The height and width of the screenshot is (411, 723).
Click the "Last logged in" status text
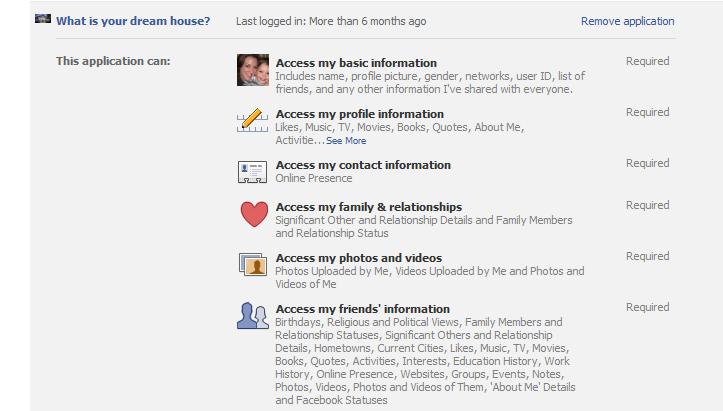click(x=330, y=21)
